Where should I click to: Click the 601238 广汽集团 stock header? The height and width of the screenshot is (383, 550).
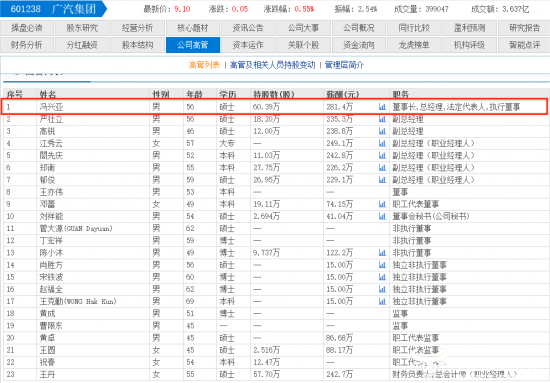[53, 9]
